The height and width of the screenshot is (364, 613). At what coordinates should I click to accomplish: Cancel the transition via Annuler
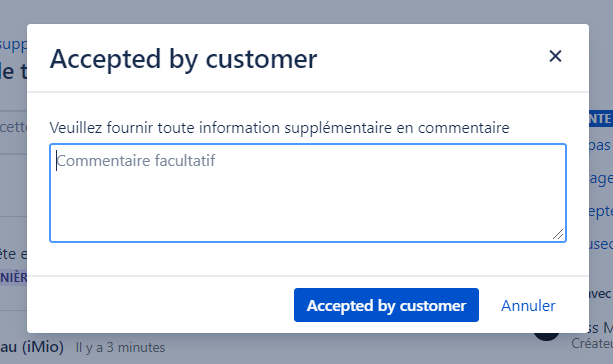click(528, 305)
